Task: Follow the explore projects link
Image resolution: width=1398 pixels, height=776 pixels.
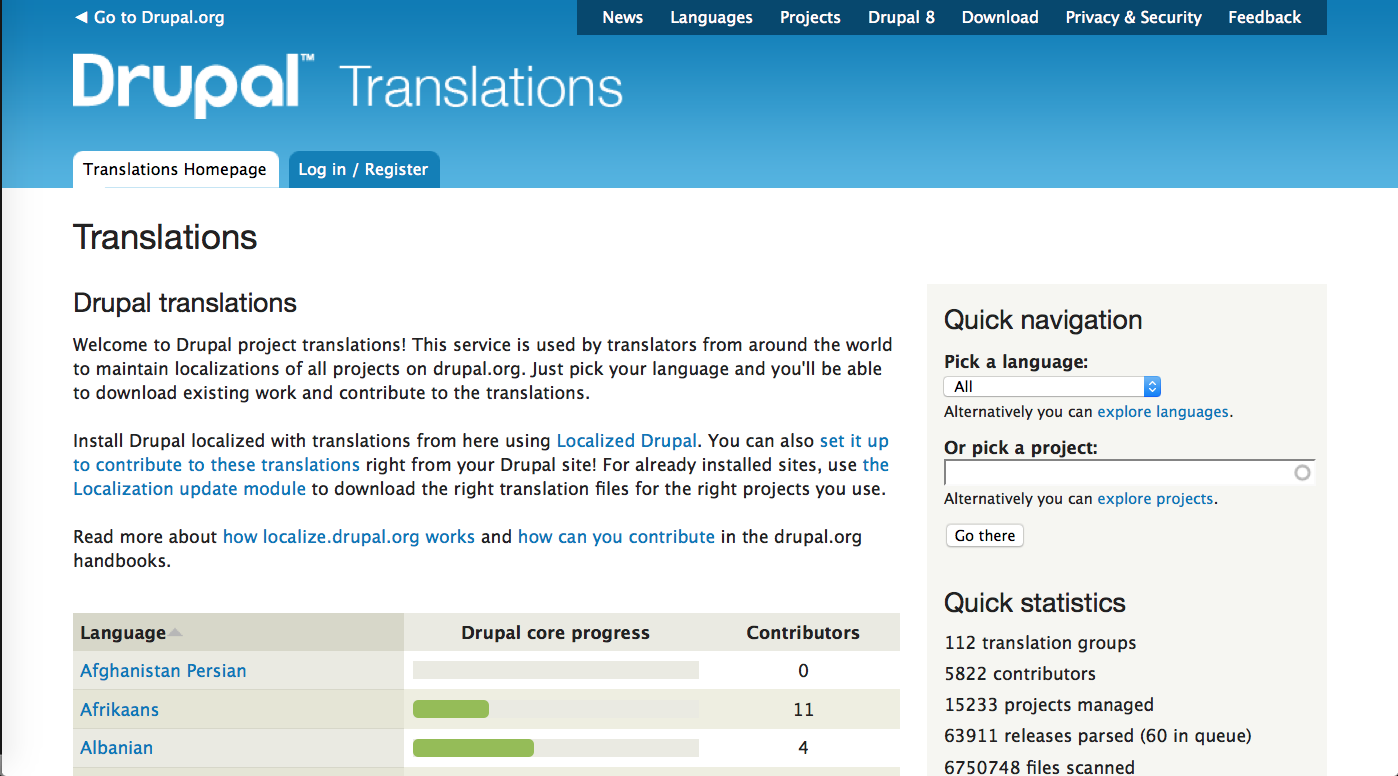Action: 1155,498
